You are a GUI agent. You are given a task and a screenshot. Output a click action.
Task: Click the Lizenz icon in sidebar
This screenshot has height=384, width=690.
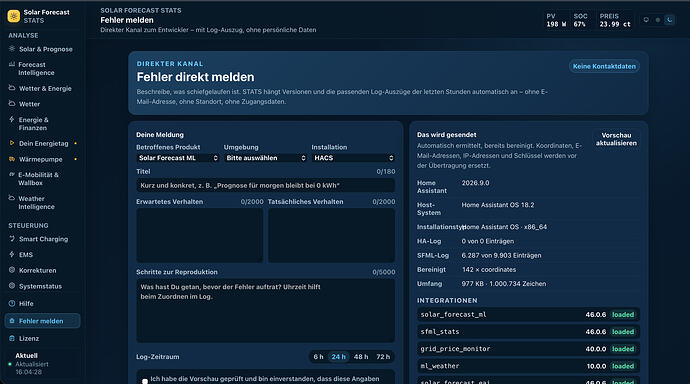click(x=12, y=338)
